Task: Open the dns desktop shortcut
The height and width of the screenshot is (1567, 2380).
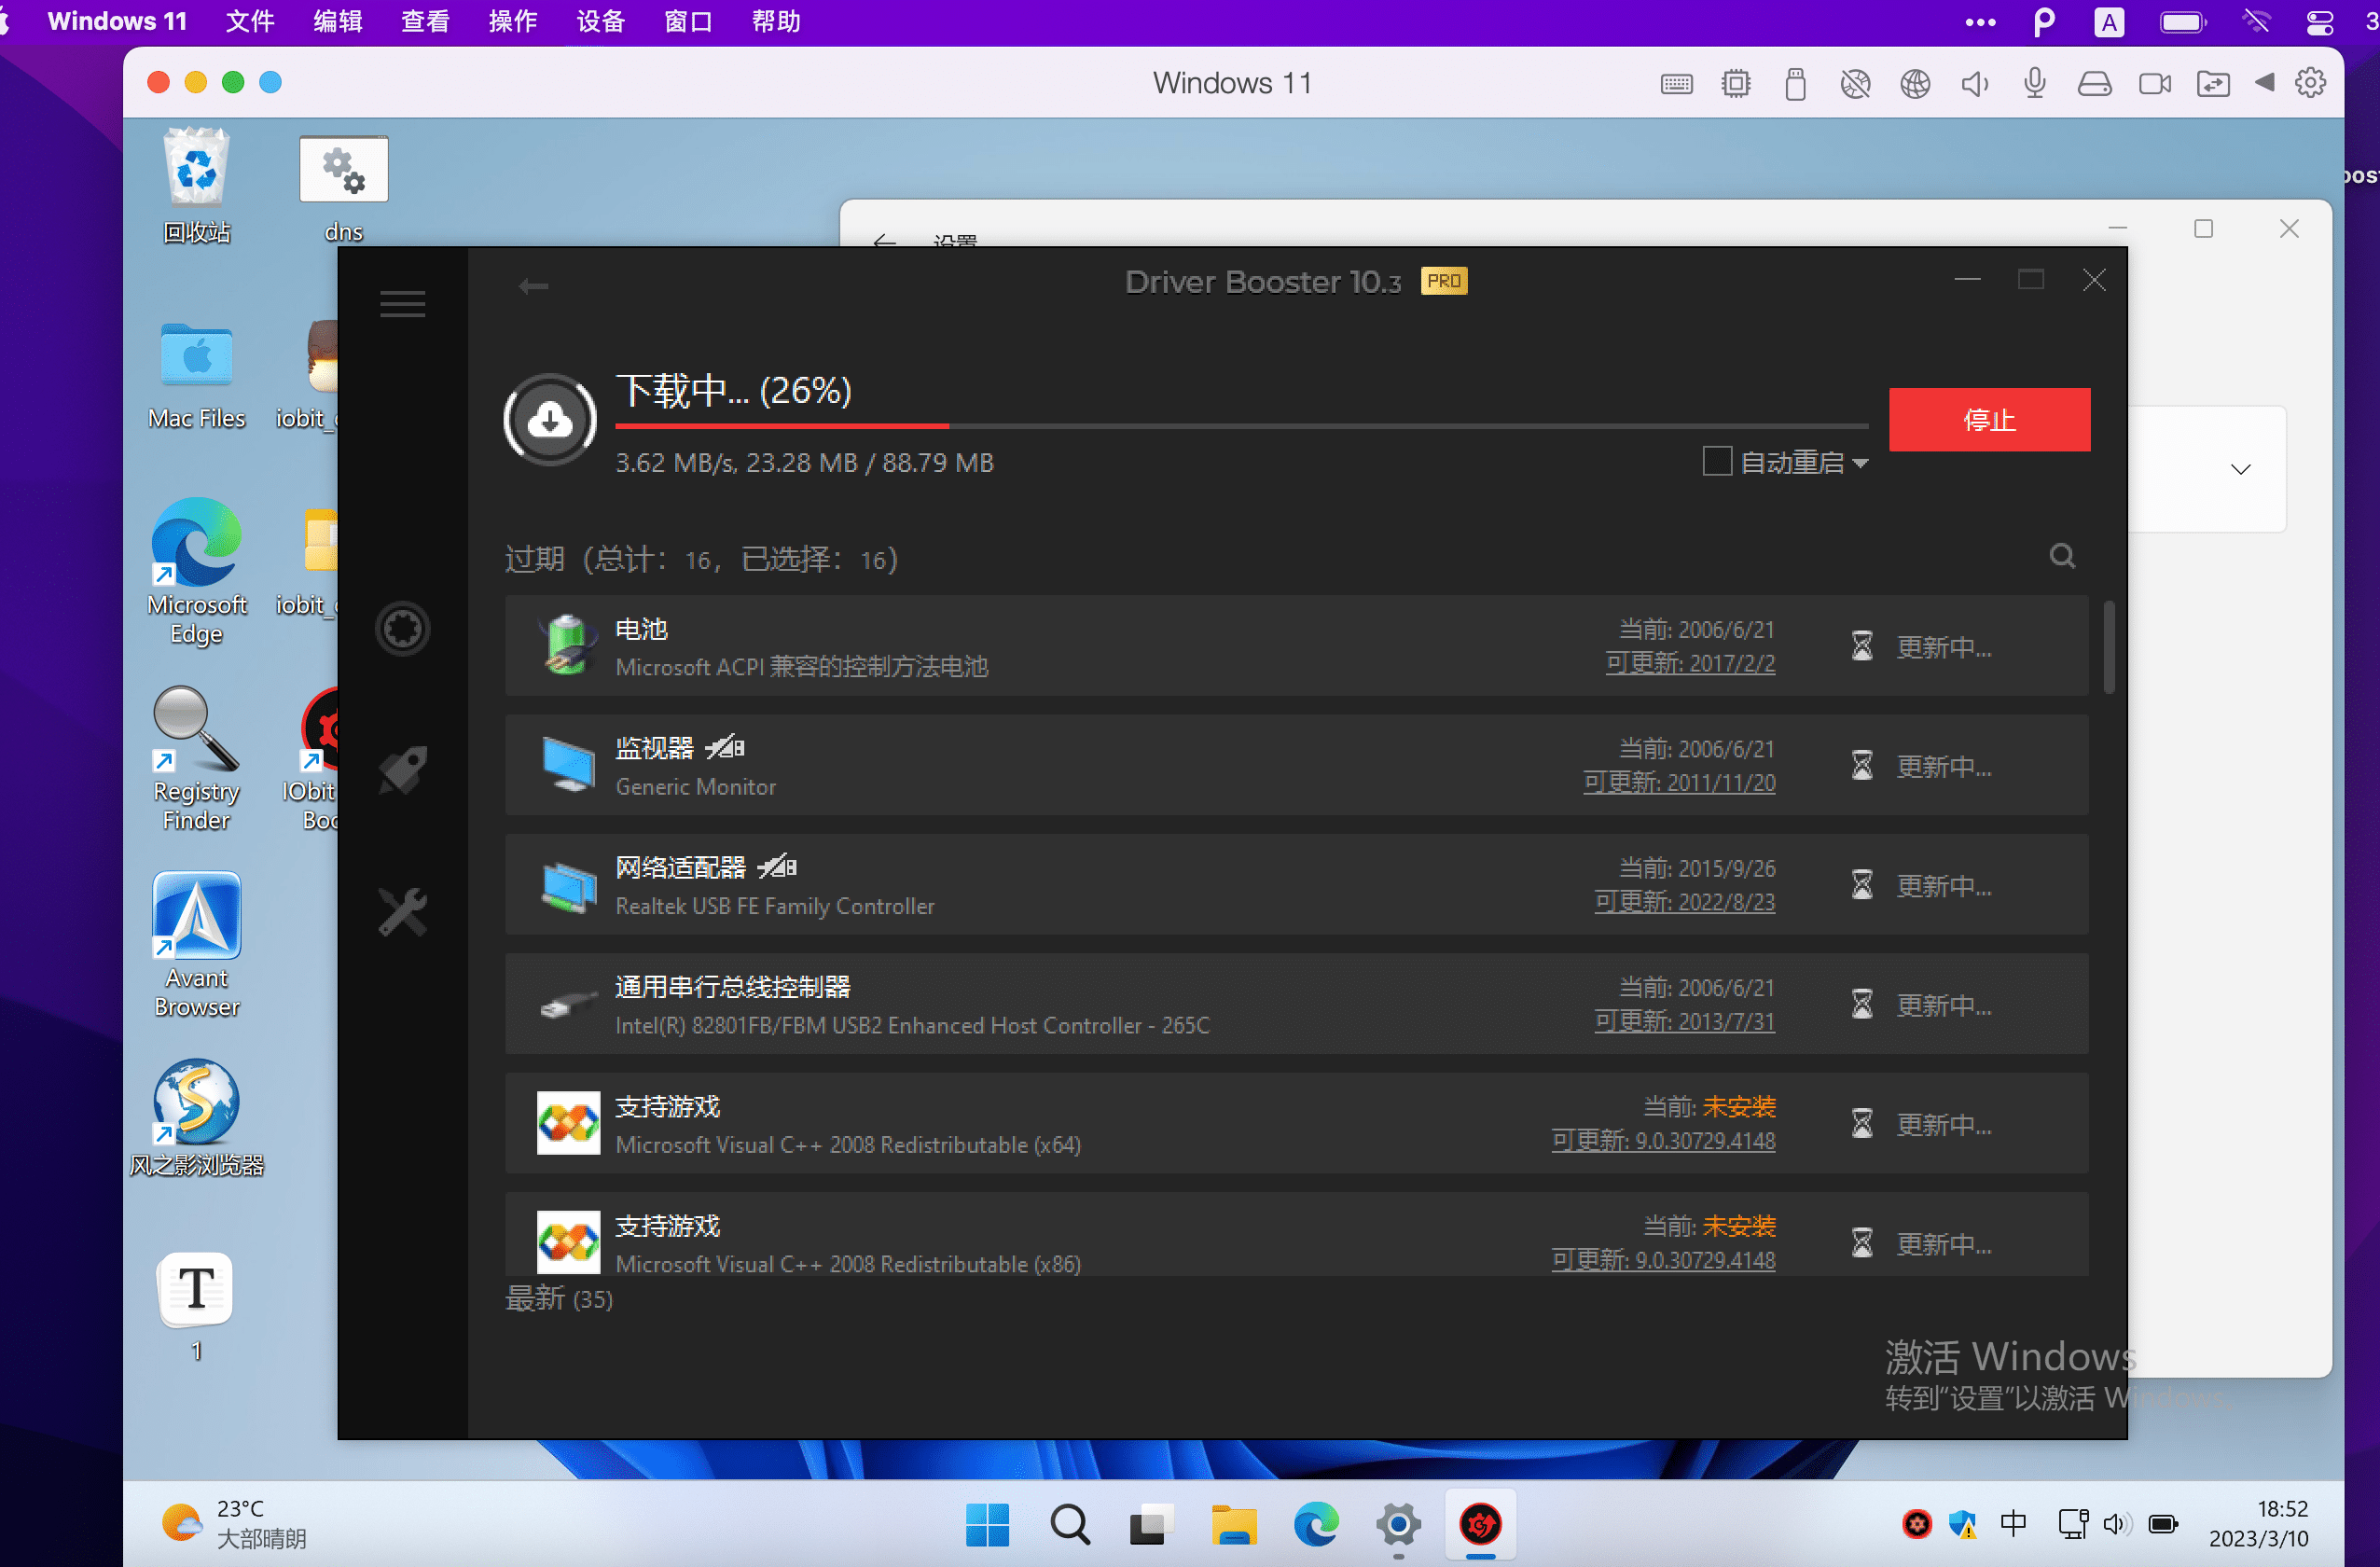Action: click(343, 189)
